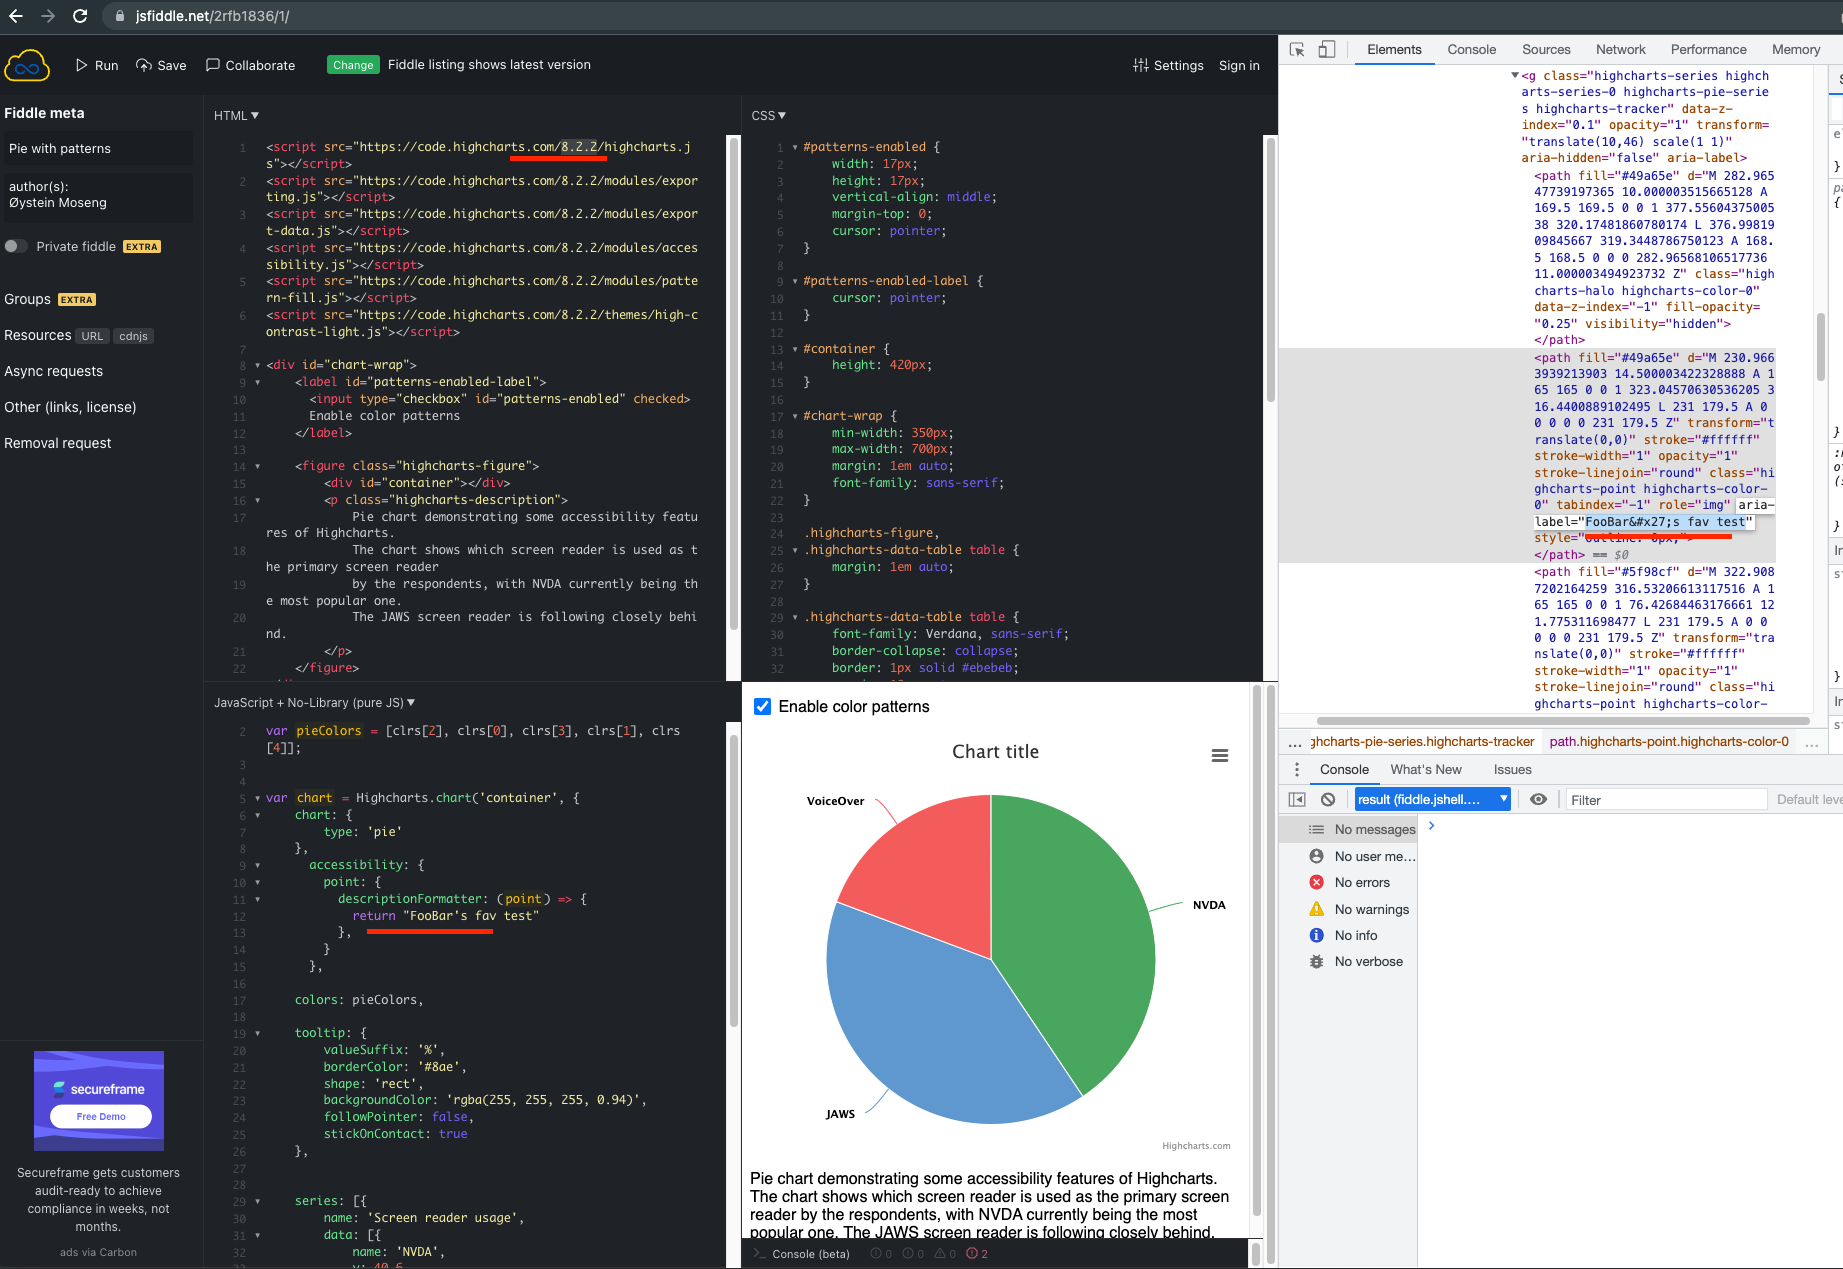The width and height of the screenshot is (1843, 1269).
Task: Click the Secureframe Free Demo ad button
Action: [x=101, y=1116]
